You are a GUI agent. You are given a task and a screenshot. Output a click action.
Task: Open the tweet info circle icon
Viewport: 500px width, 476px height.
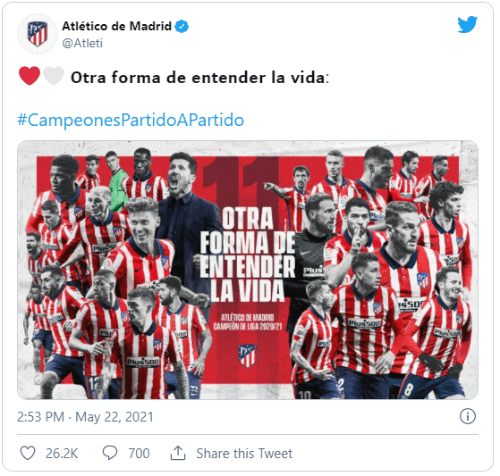[x=468, y=416]
